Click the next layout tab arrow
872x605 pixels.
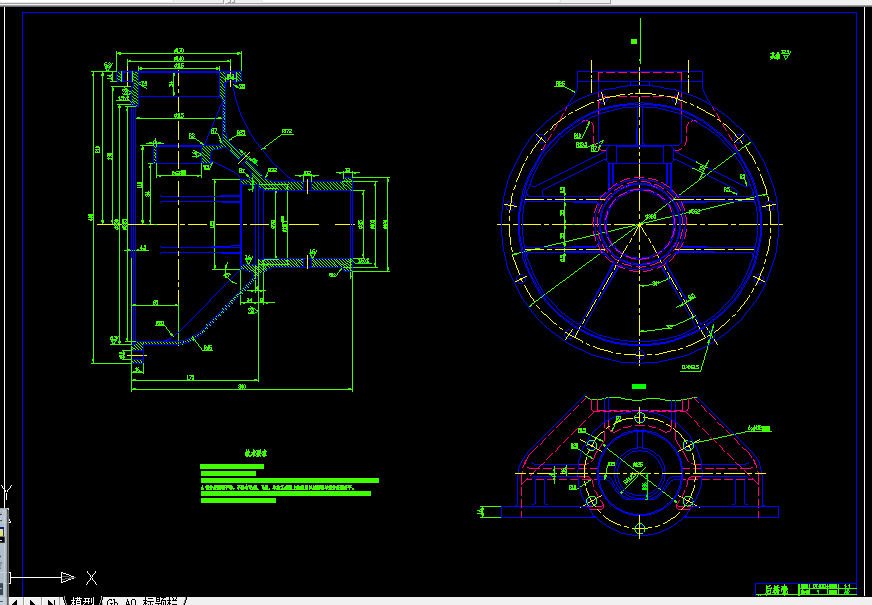(33, 601)
